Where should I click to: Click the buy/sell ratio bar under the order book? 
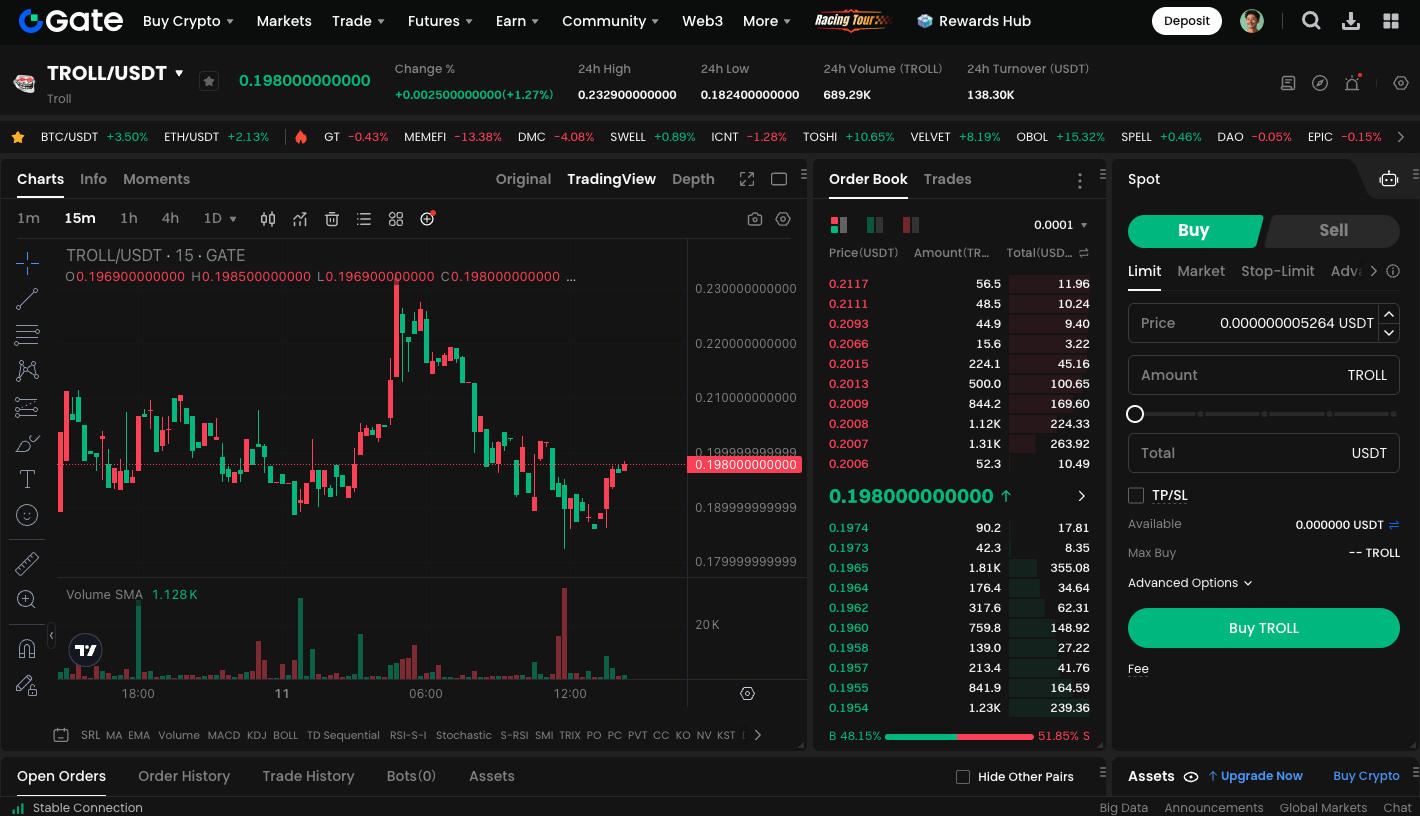959,737
